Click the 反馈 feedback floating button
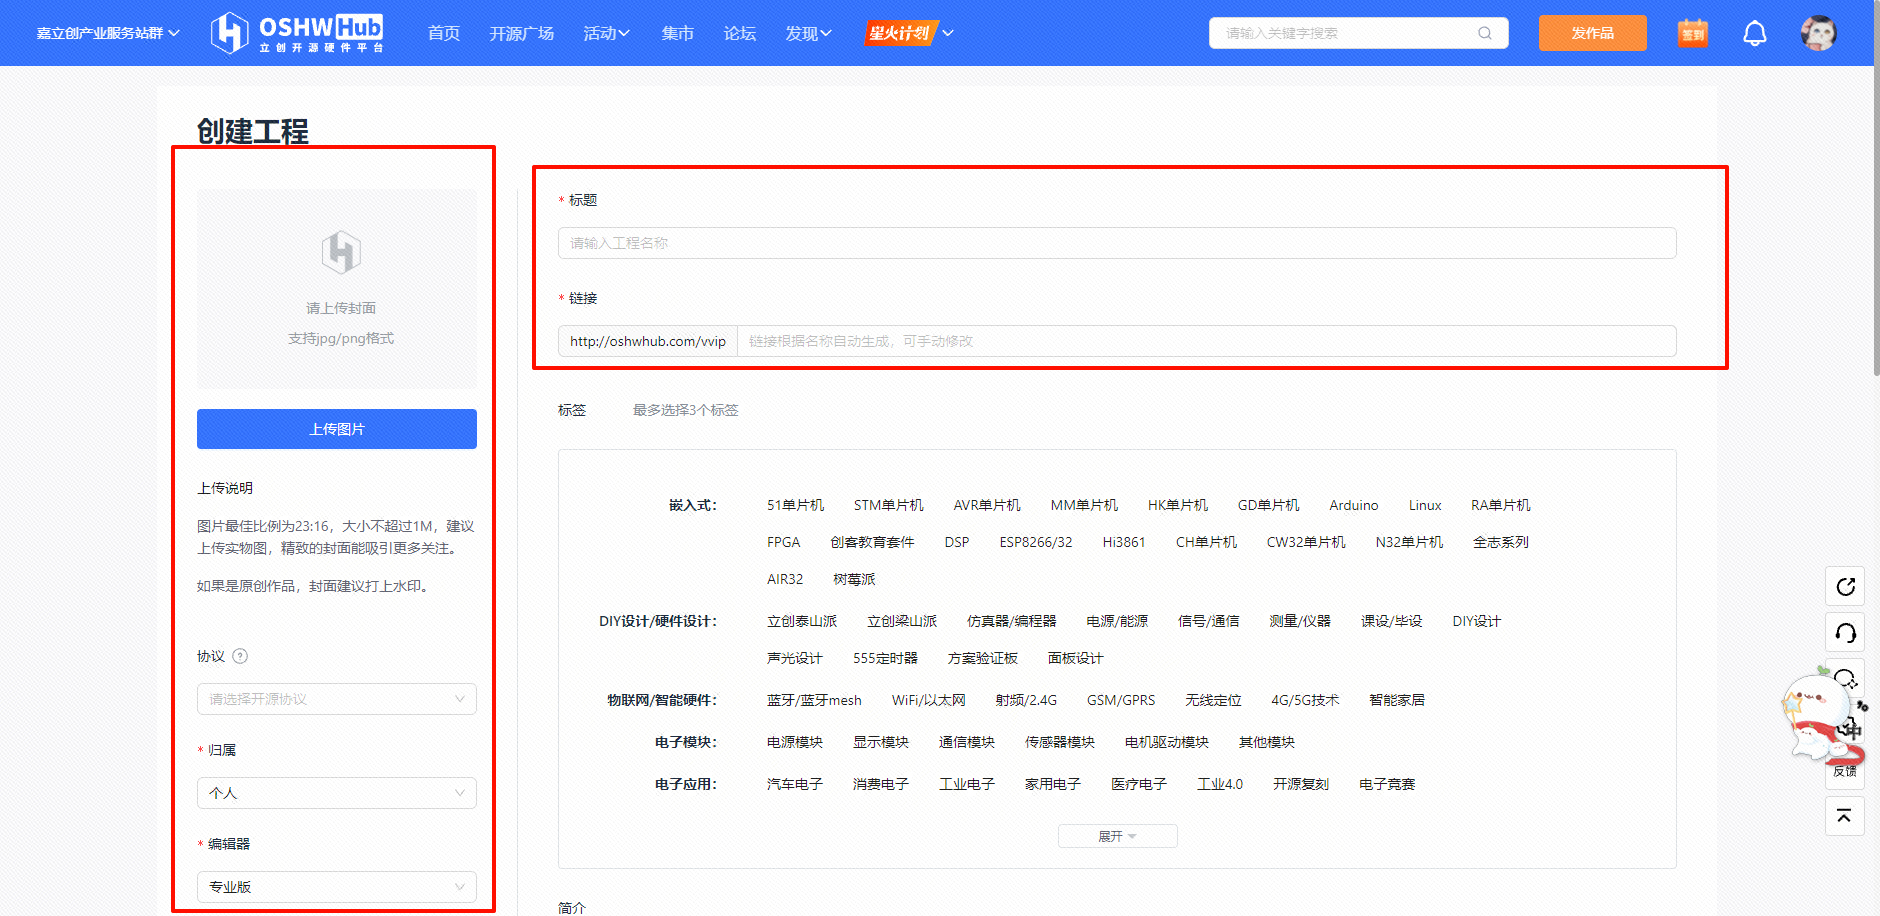This screenshot has width=1880, height=916. 1845,771
